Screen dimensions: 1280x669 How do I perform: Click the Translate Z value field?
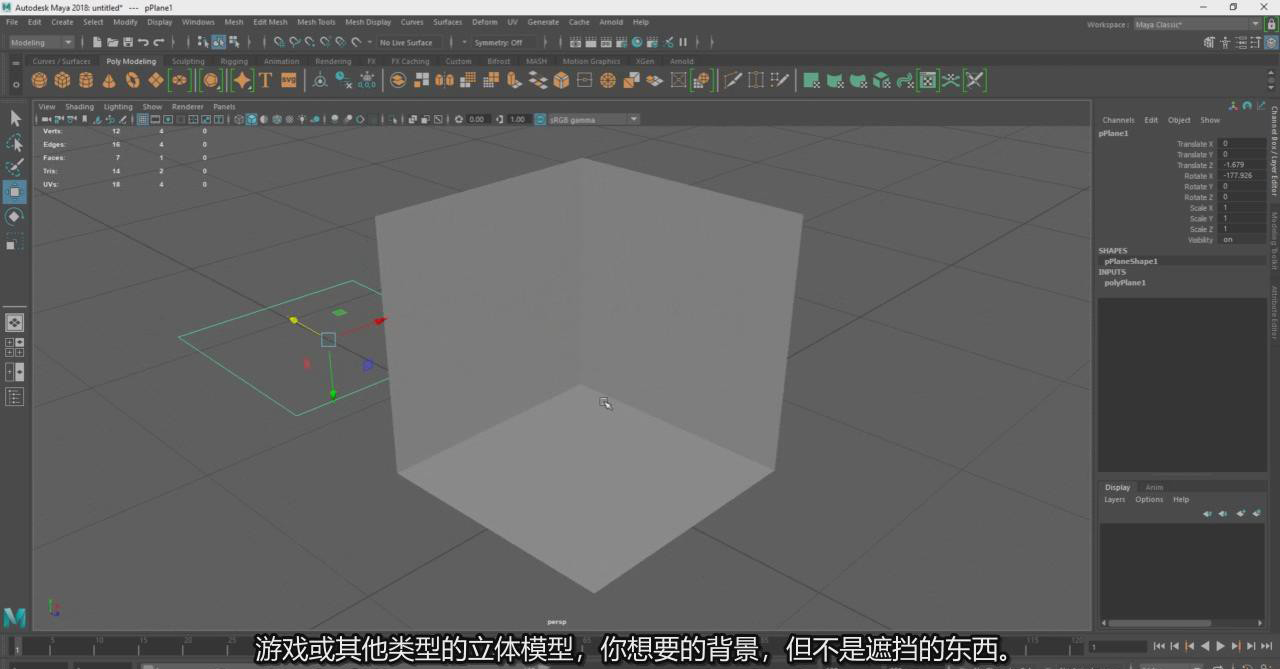1242,165
